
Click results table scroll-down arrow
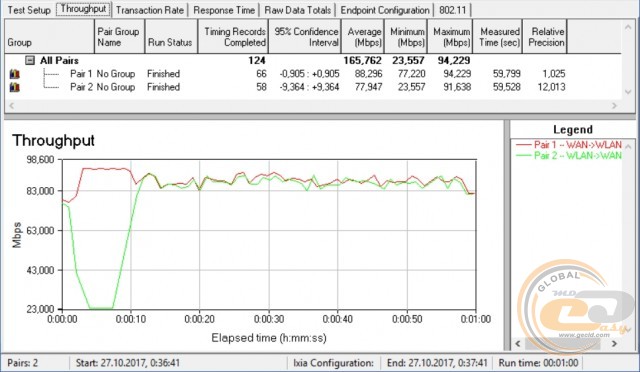tap(628, 92)
